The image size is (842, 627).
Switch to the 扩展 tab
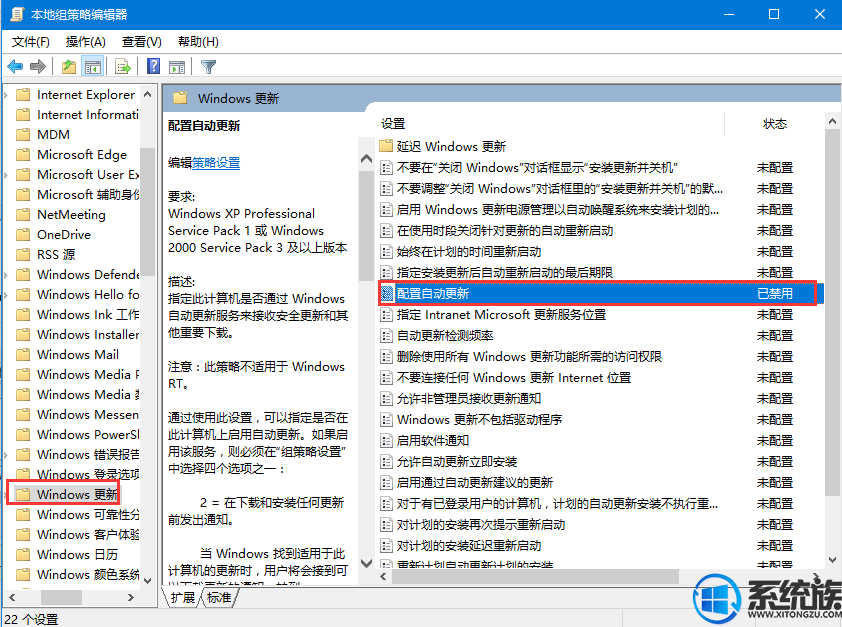click(x=183, y=597)
